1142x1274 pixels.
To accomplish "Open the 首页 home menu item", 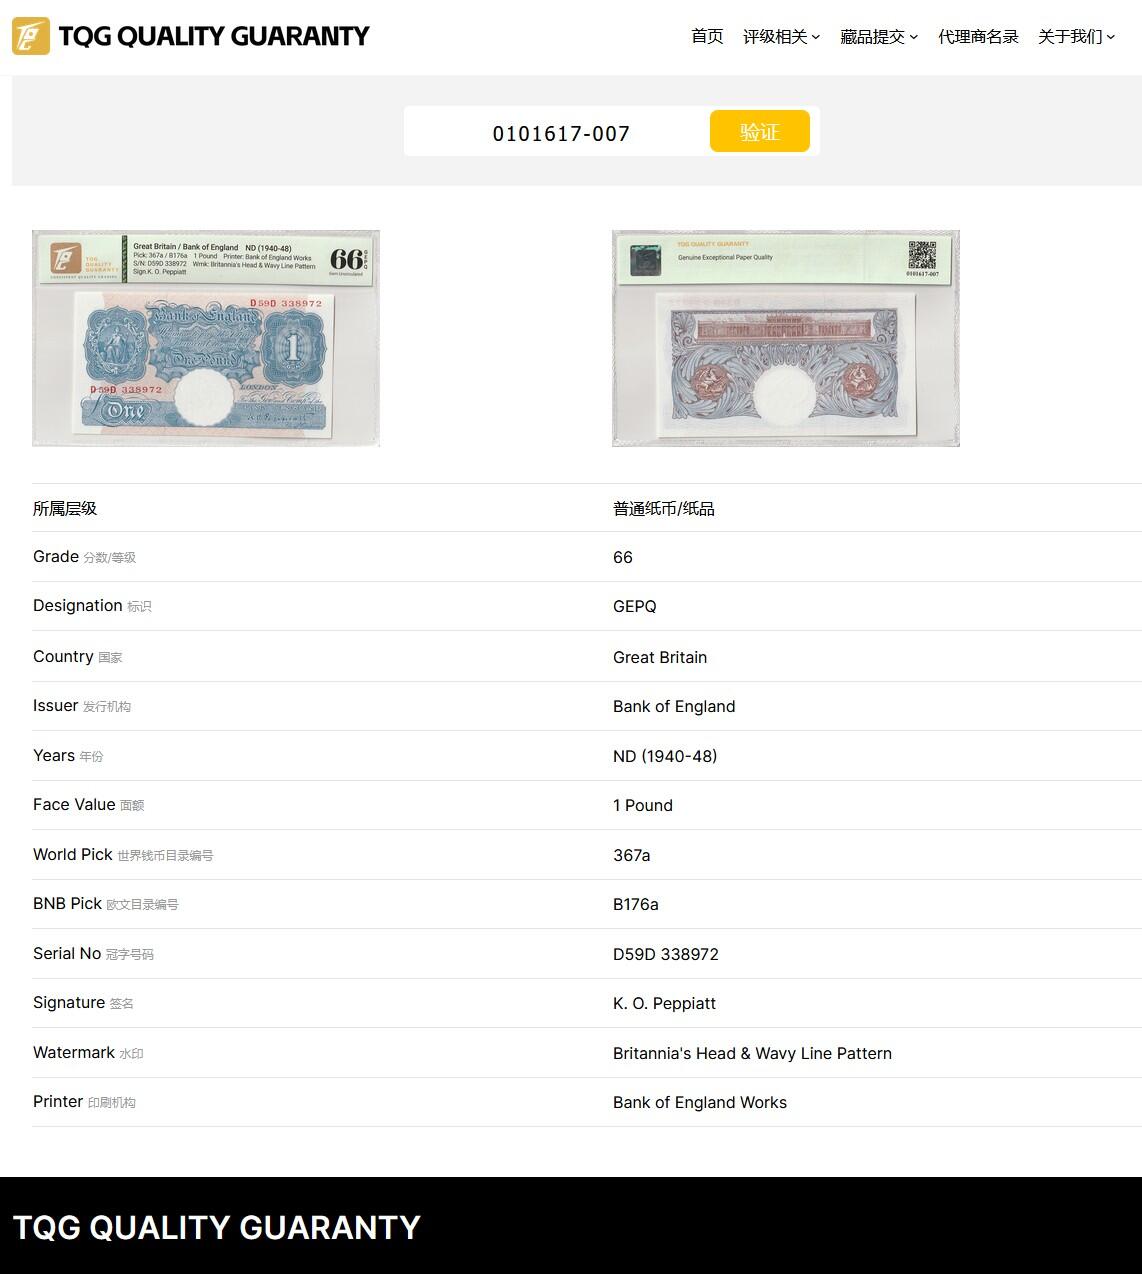I will (707, 37).
